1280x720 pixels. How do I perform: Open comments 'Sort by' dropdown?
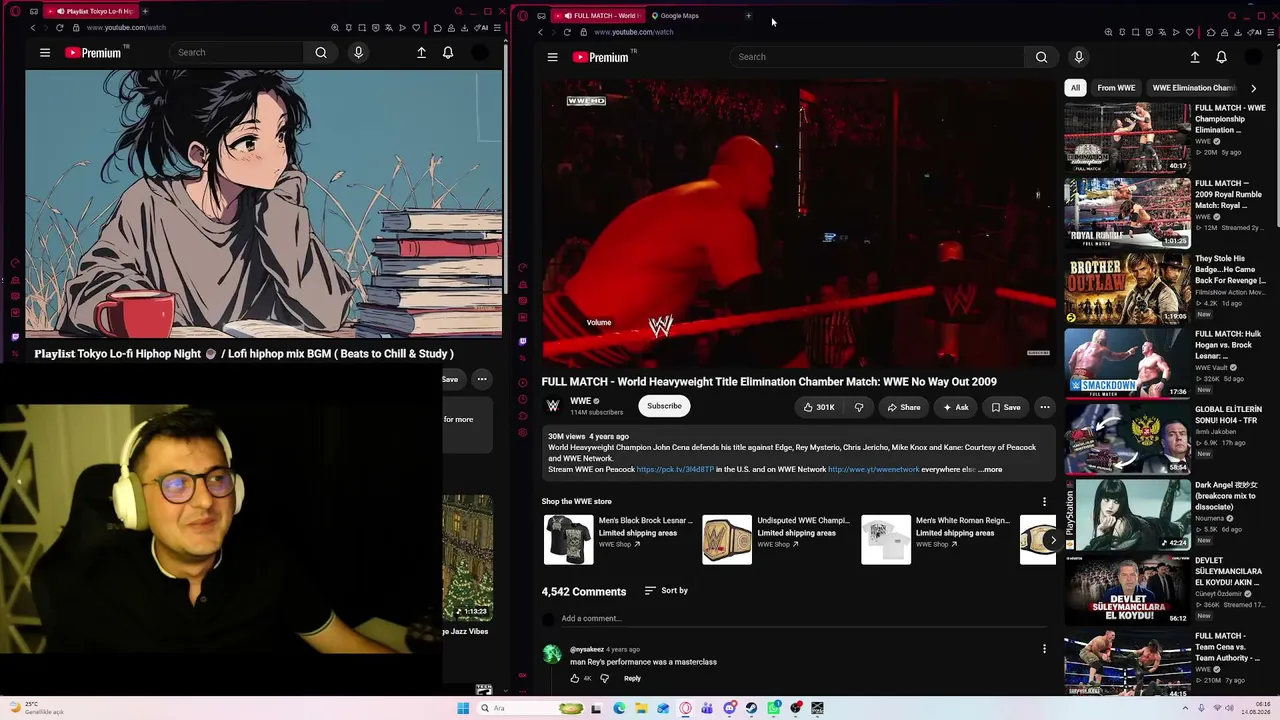(x=666, y=591)
